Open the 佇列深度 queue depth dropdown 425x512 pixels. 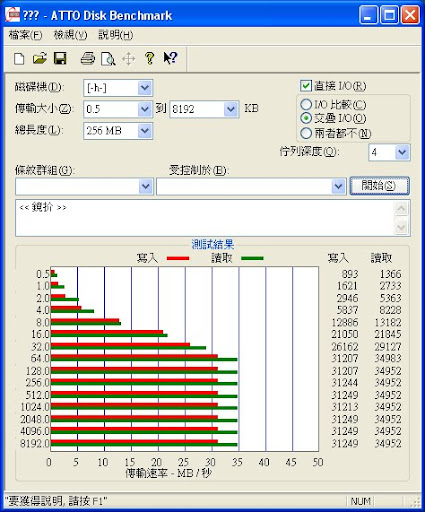tap(402, 152)
